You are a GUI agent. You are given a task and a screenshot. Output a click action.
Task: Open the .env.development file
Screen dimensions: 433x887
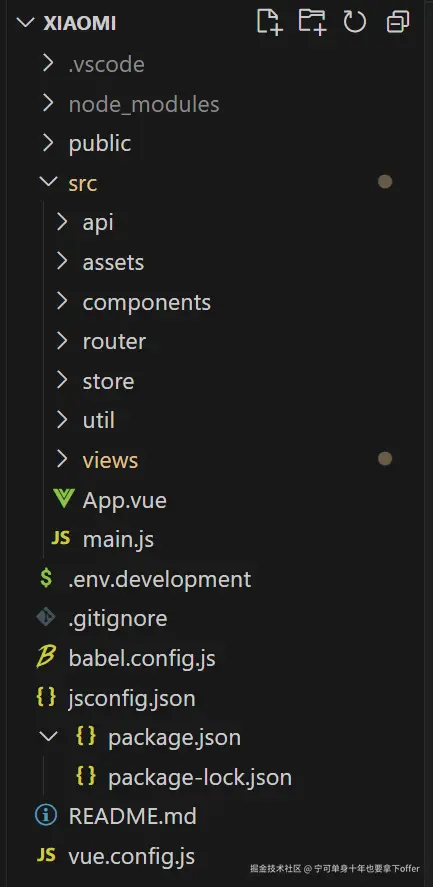(x=160, y=579)
